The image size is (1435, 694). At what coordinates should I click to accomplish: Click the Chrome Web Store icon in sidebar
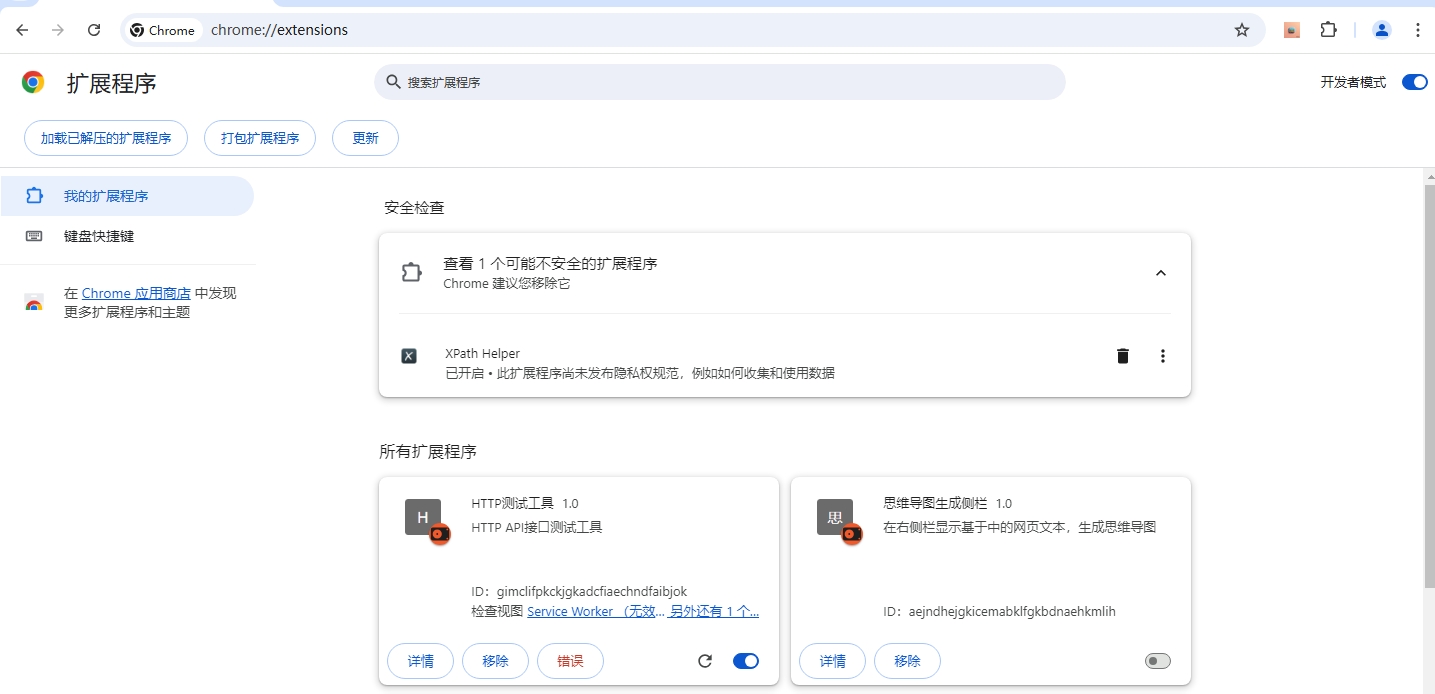pyautogui.click(x=34, y=303)
